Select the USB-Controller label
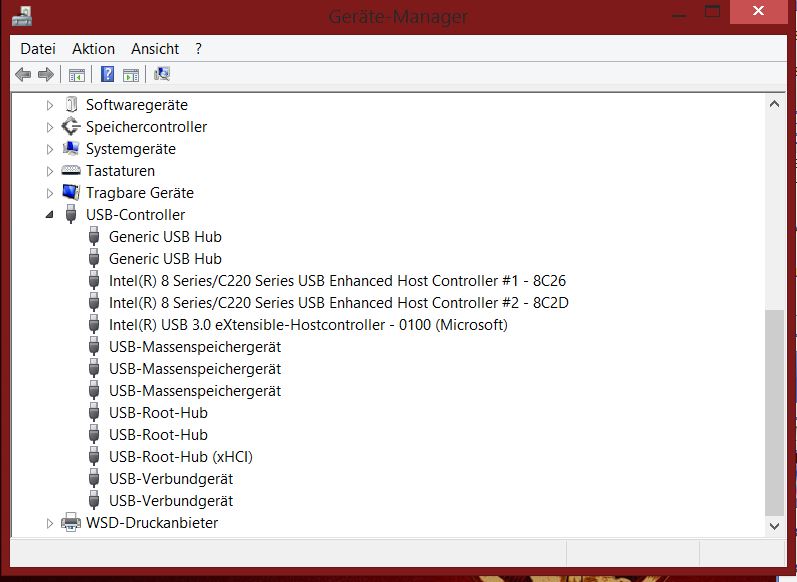This screenshot has width=797, height=582. [x=135, y=215]
